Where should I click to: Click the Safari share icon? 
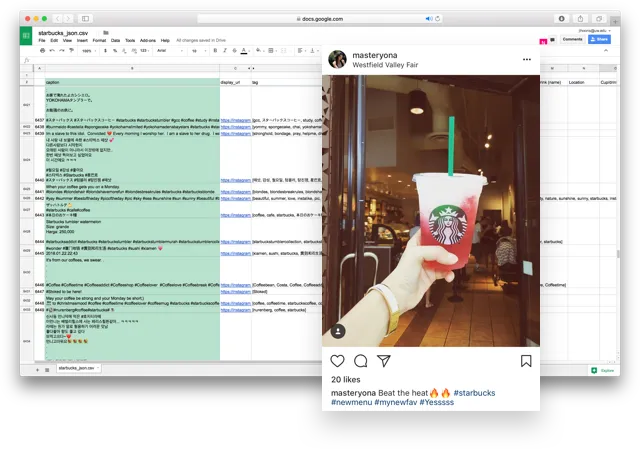580,18
